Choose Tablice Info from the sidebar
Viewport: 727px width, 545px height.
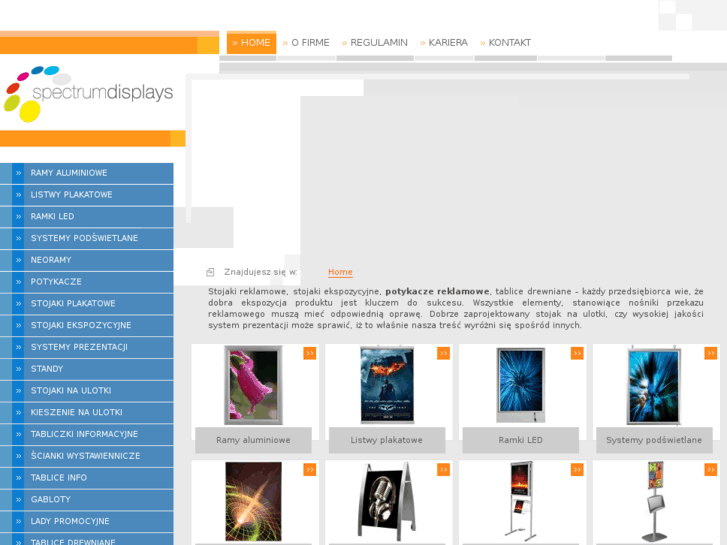pyautogui.click(x=87, y=478)
